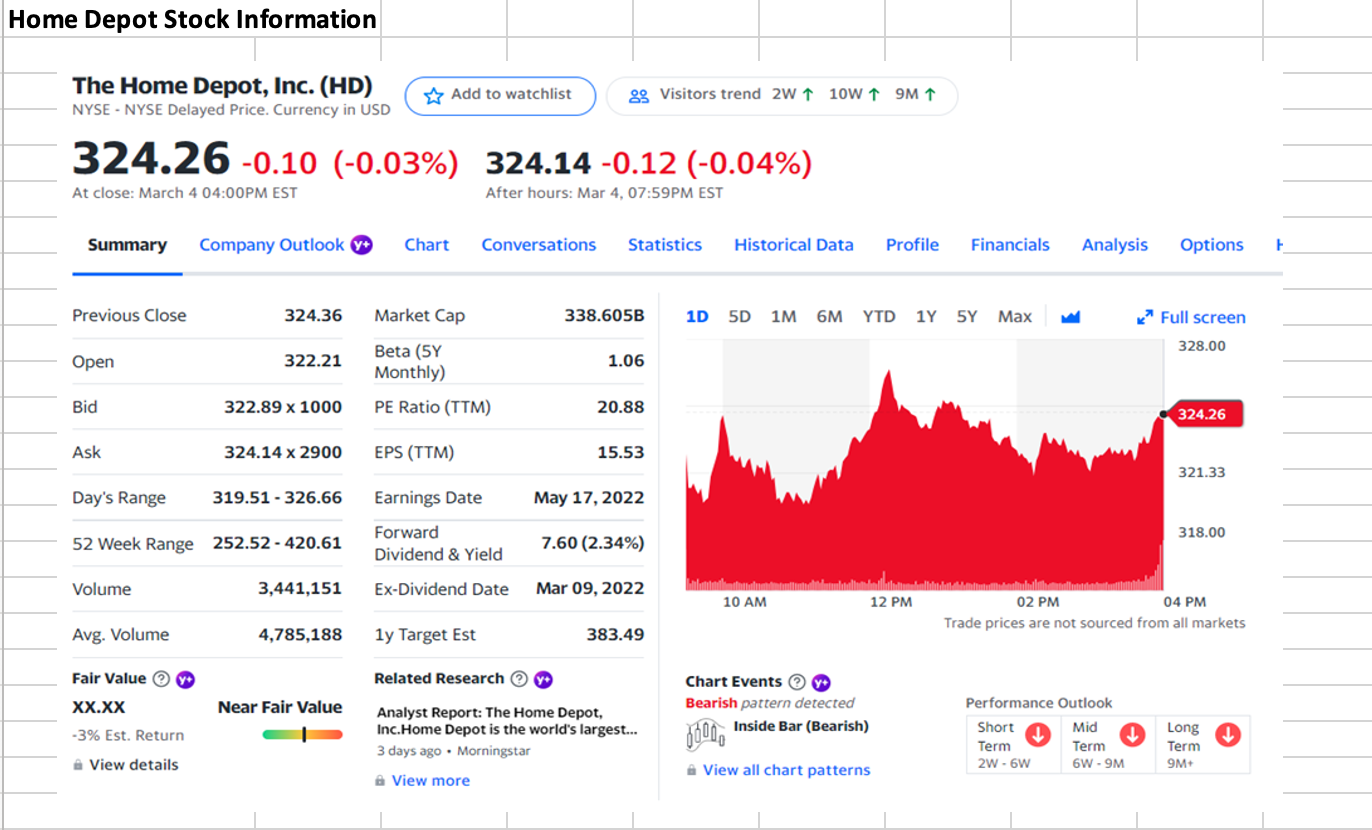Select the 6M chart range
1372x830 pixels.
pos(829,317)
